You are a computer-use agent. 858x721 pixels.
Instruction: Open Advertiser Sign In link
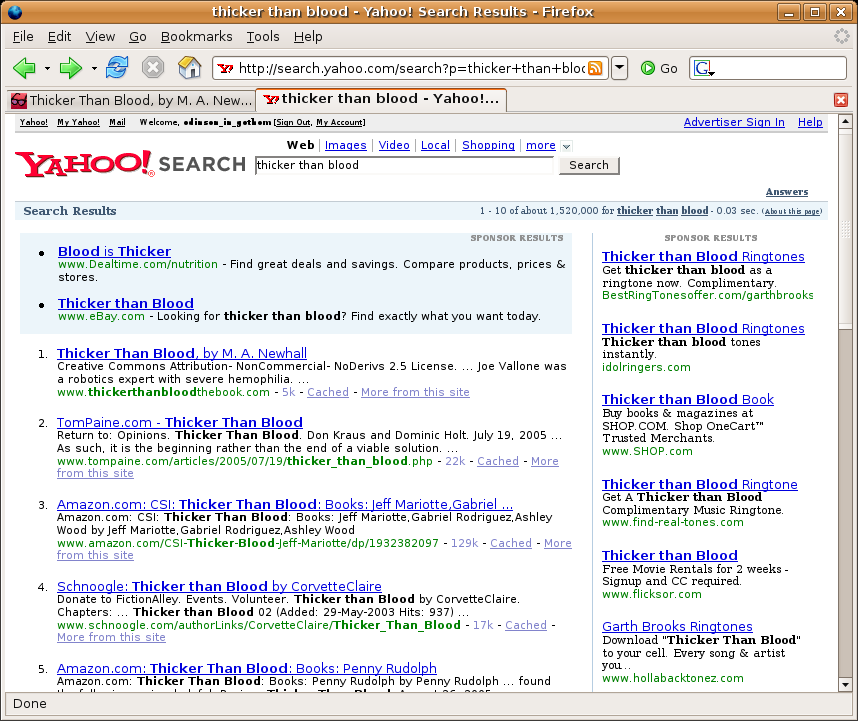[734, 122]
